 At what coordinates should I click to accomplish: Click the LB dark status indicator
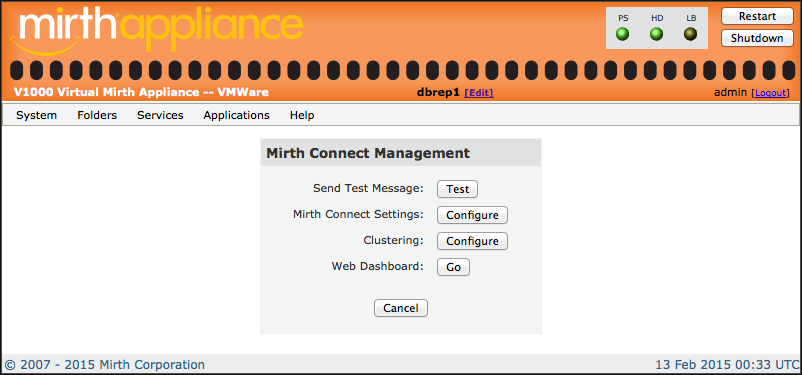690,35
